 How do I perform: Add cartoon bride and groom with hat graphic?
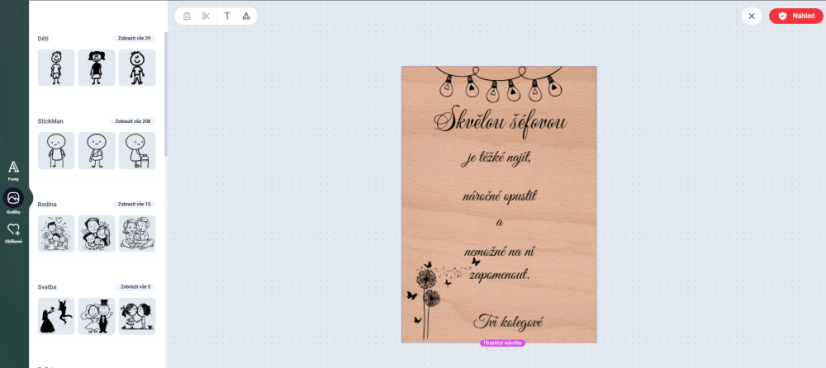coord(96,316)
